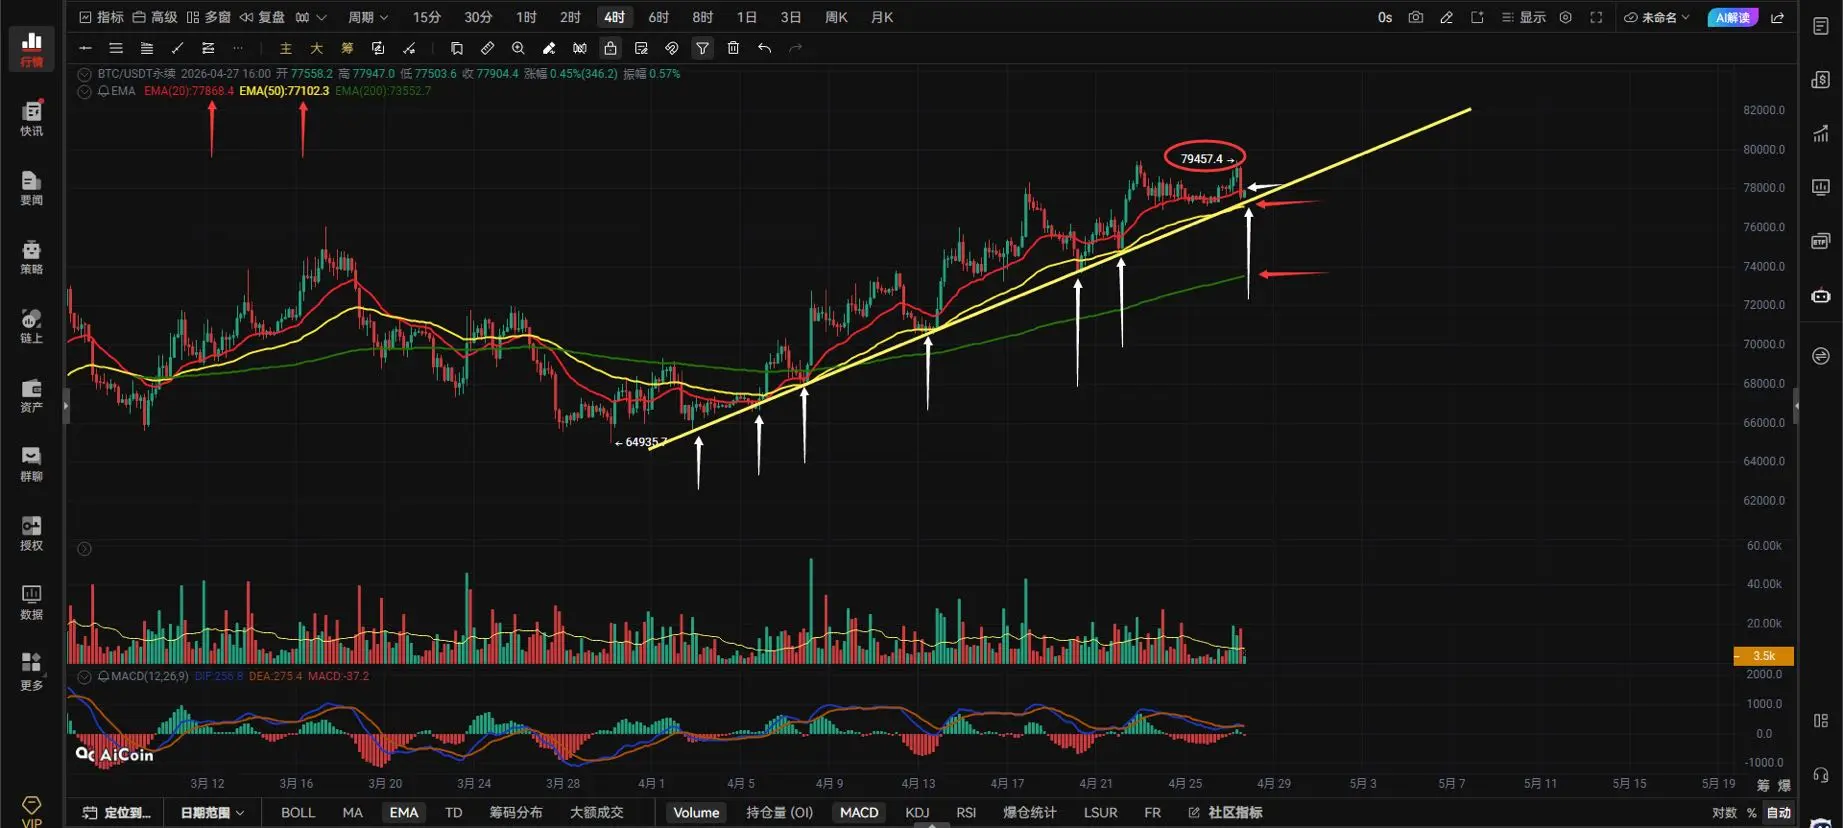Switch to the 月K timeframe
The width and height of the screenshot is (1843, 828).
[882, 17]
